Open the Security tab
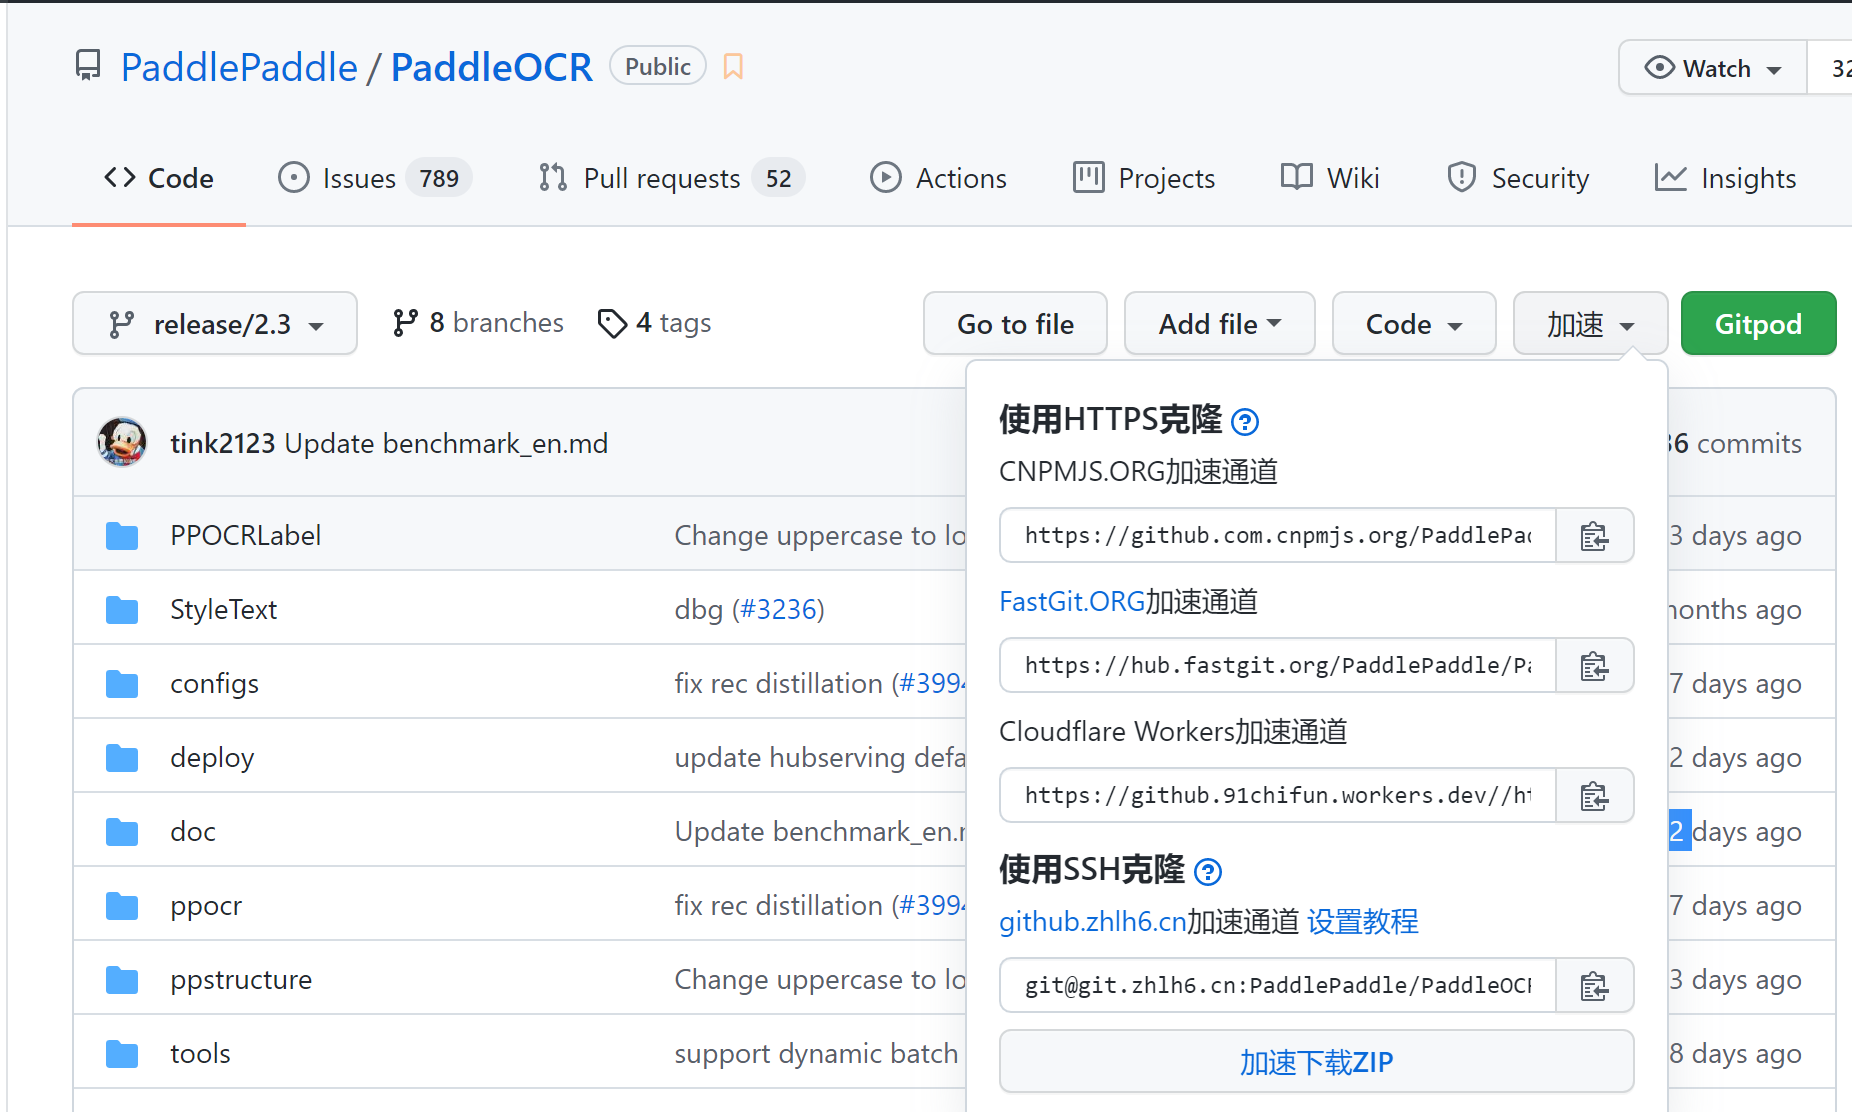 (x=1518, y=178)
